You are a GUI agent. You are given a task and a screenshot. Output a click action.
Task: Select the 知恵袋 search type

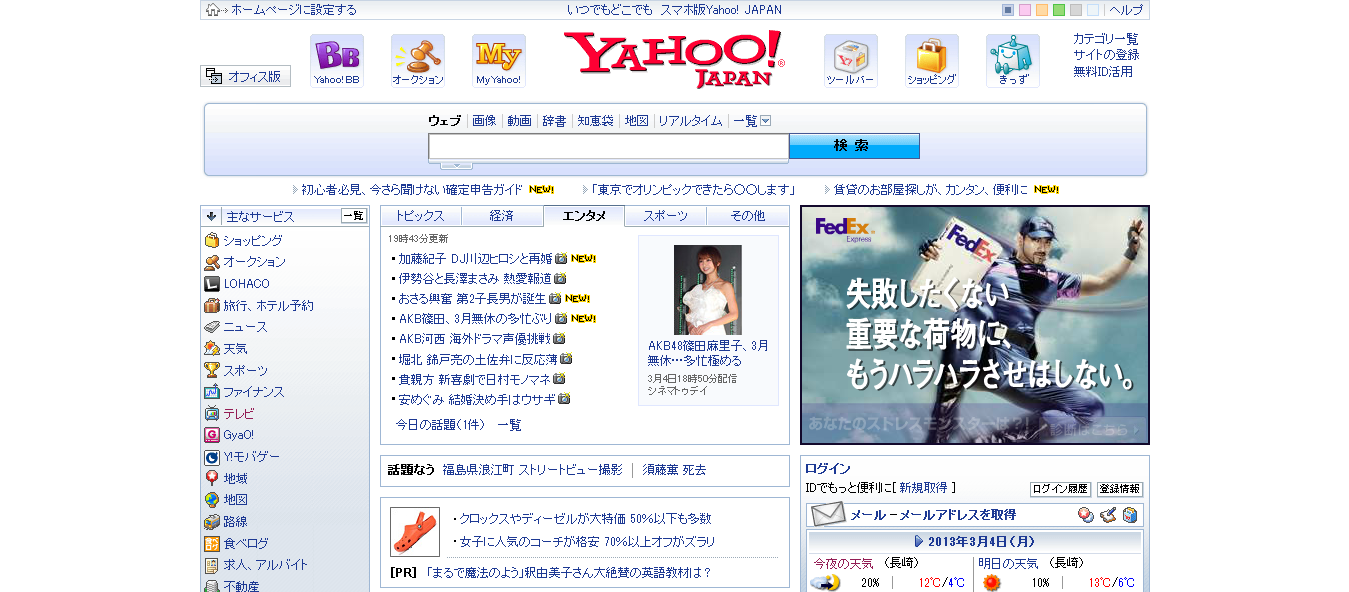click(595, 121)
